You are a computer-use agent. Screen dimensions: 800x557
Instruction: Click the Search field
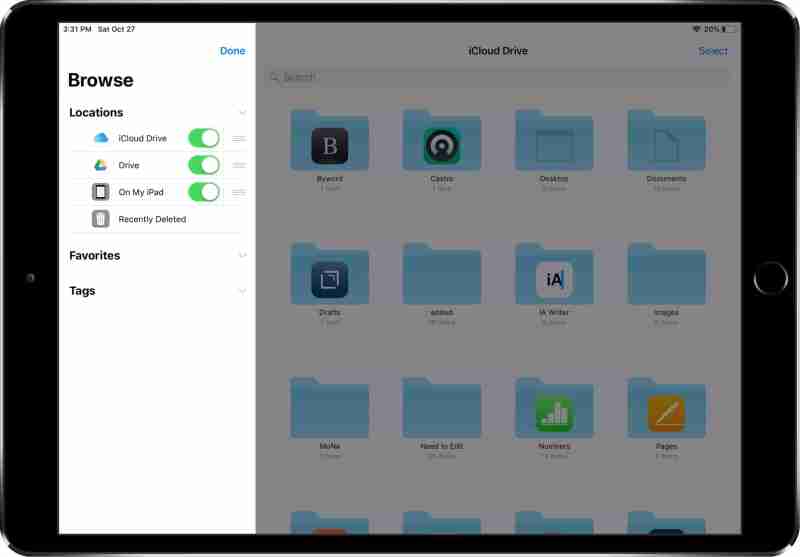point(497,77)
